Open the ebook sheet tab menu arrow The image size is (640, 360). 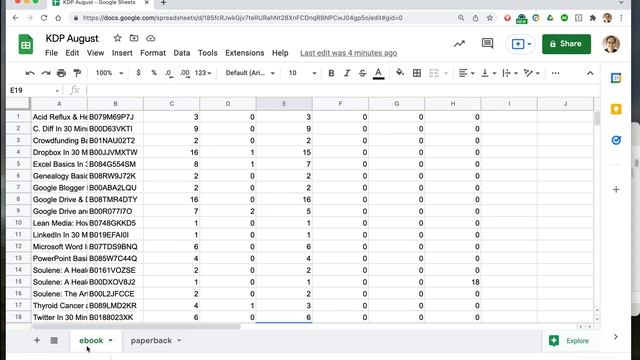(x=110, y=340)
